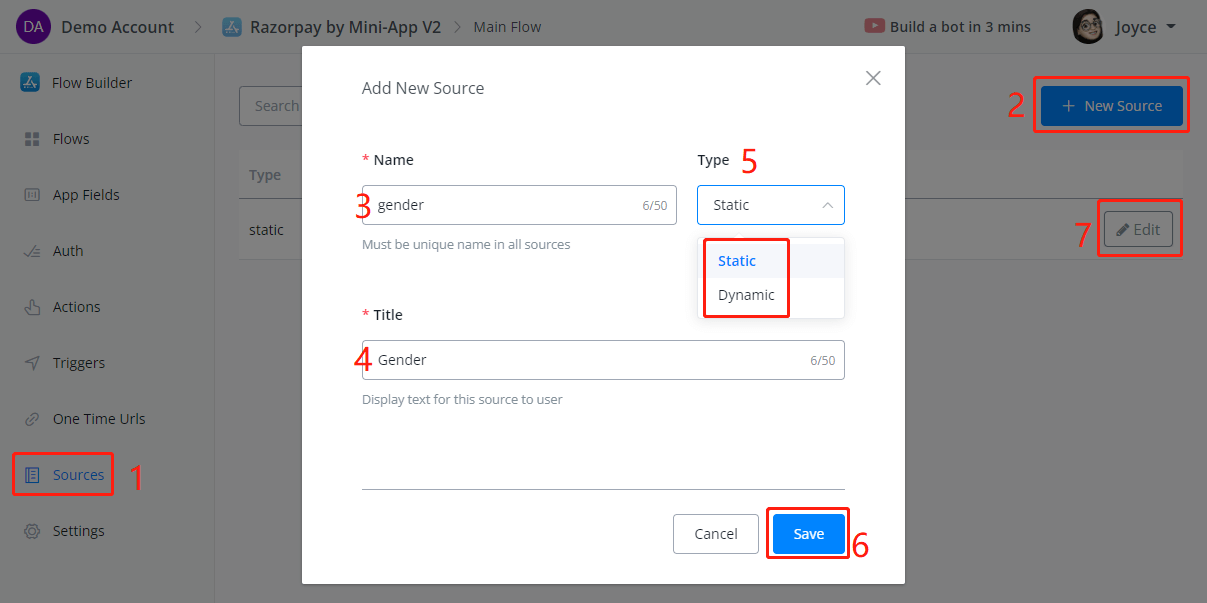Click the Flow Builder sidebar icon

click(x=30, y=83)
